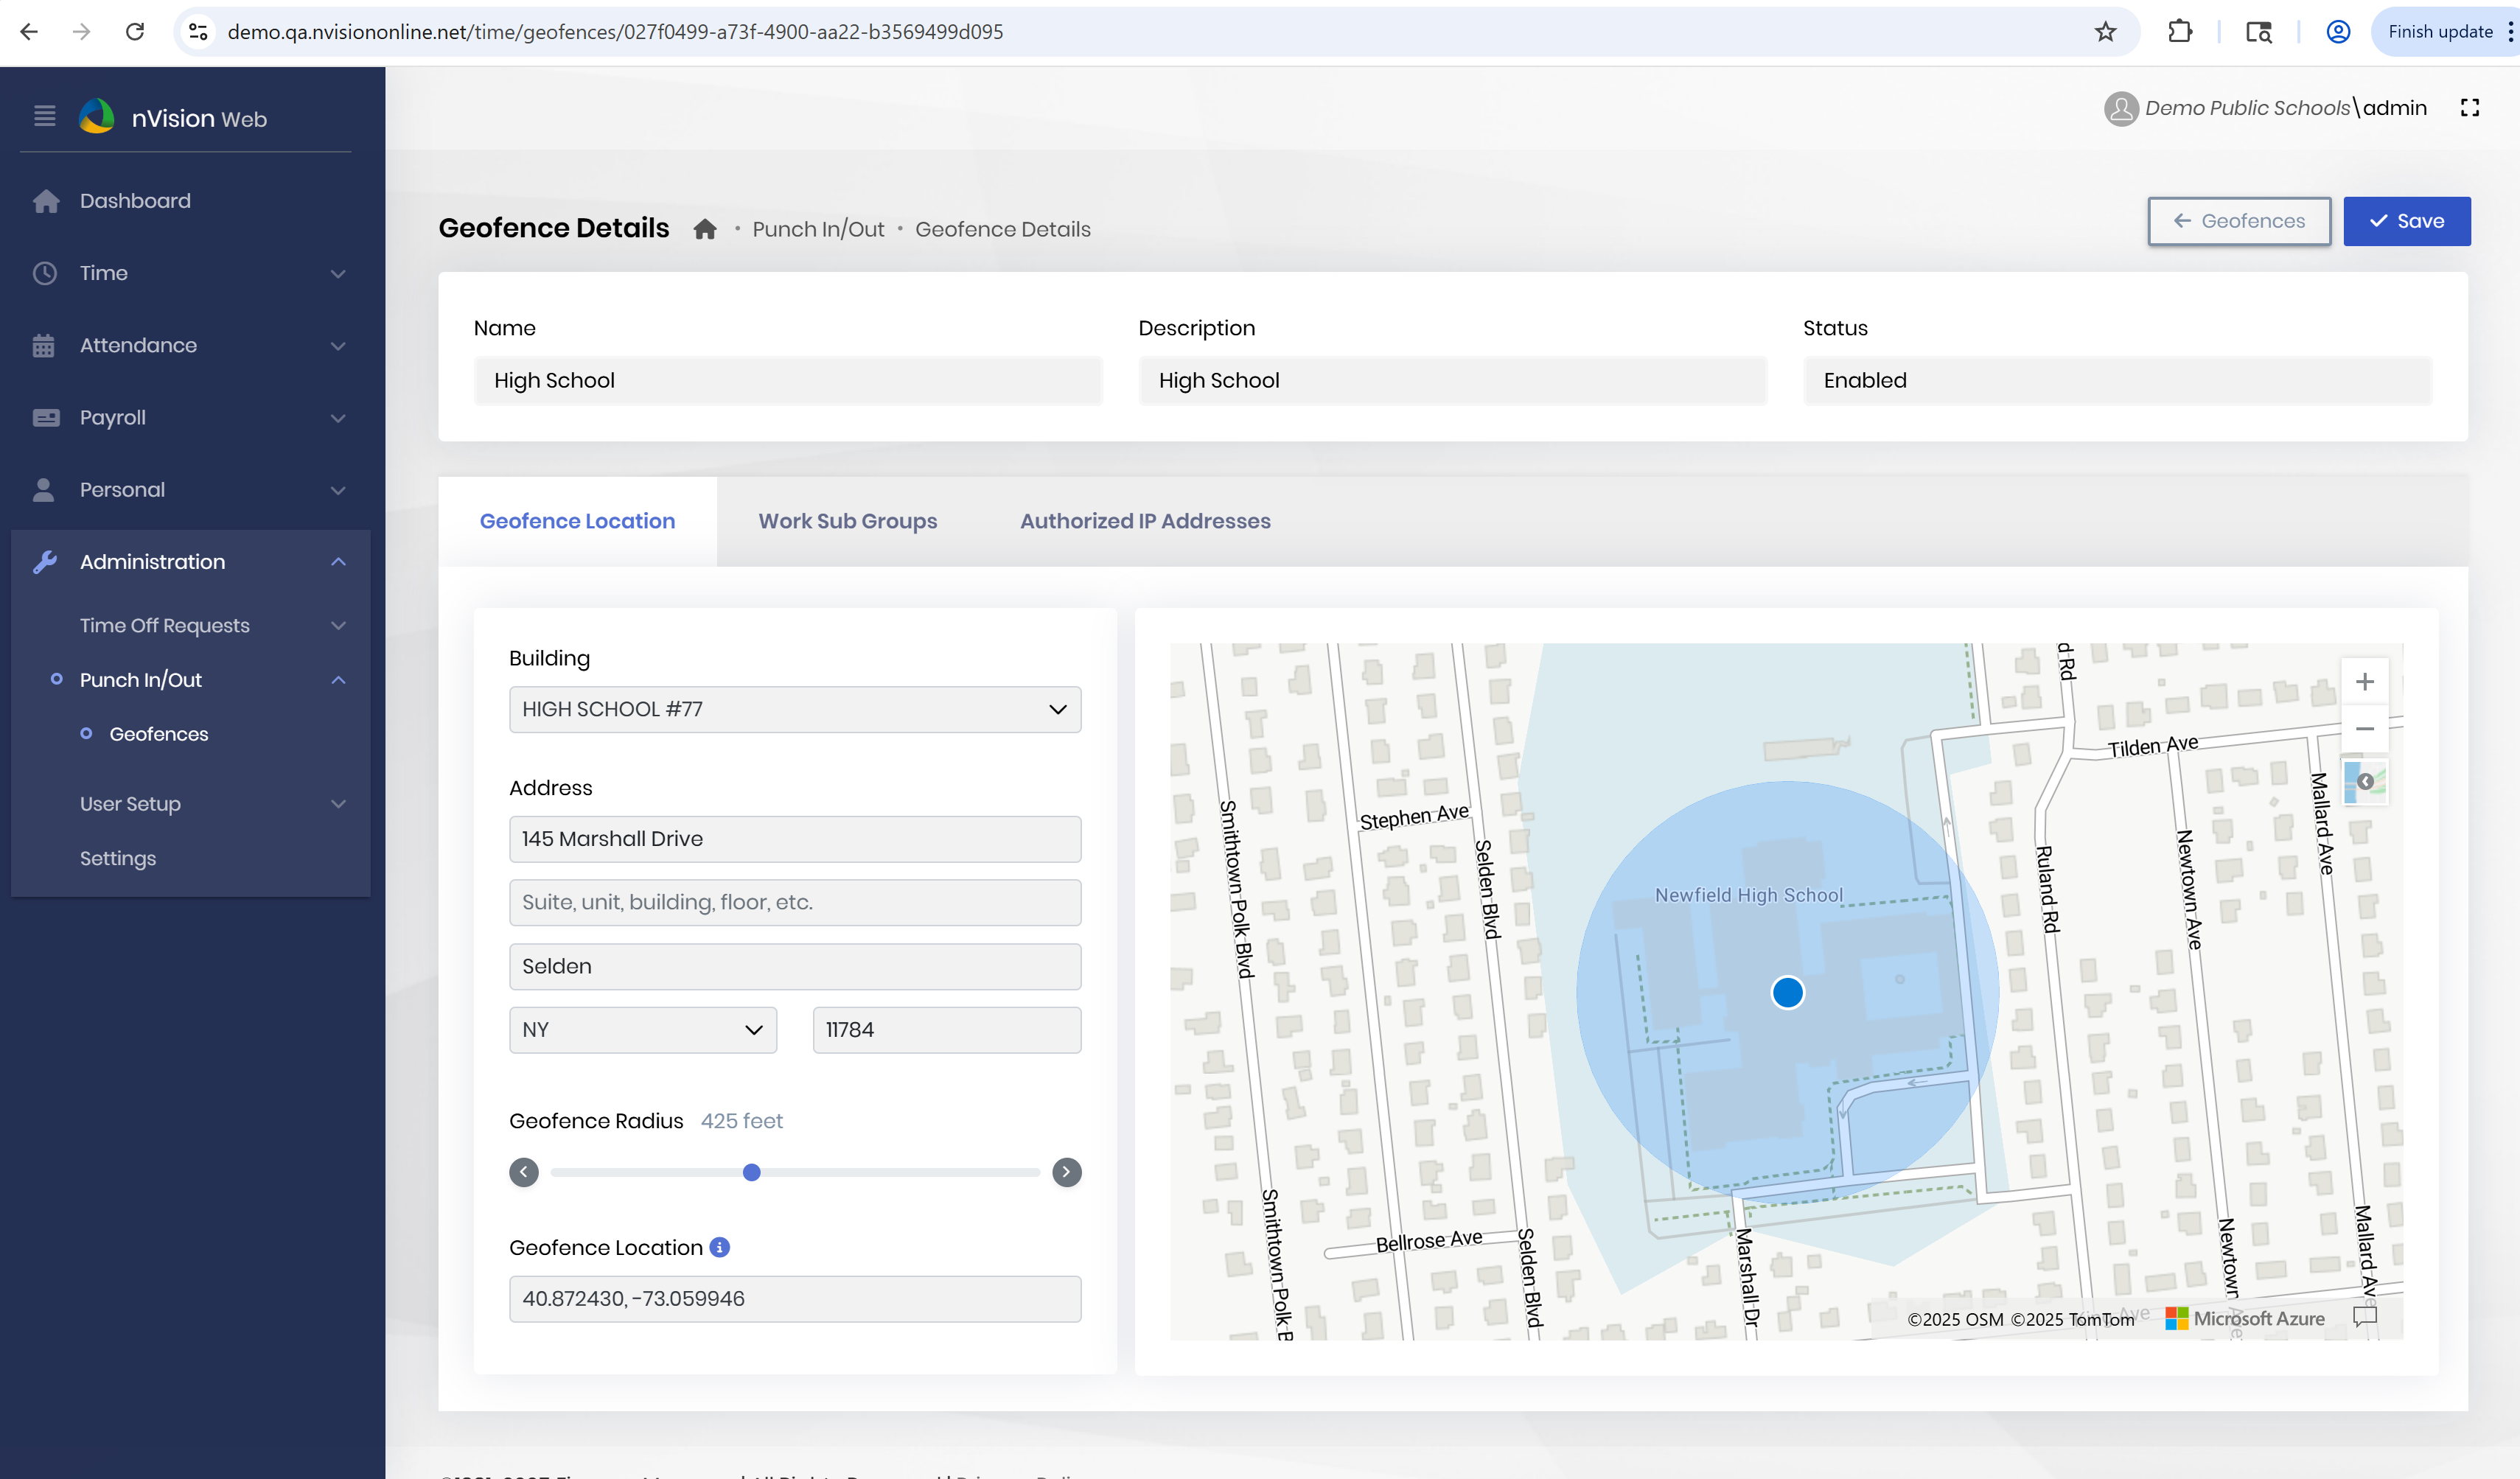Open the NY state dropdown
2520x1479 pixels.
tap(642, 1030)
